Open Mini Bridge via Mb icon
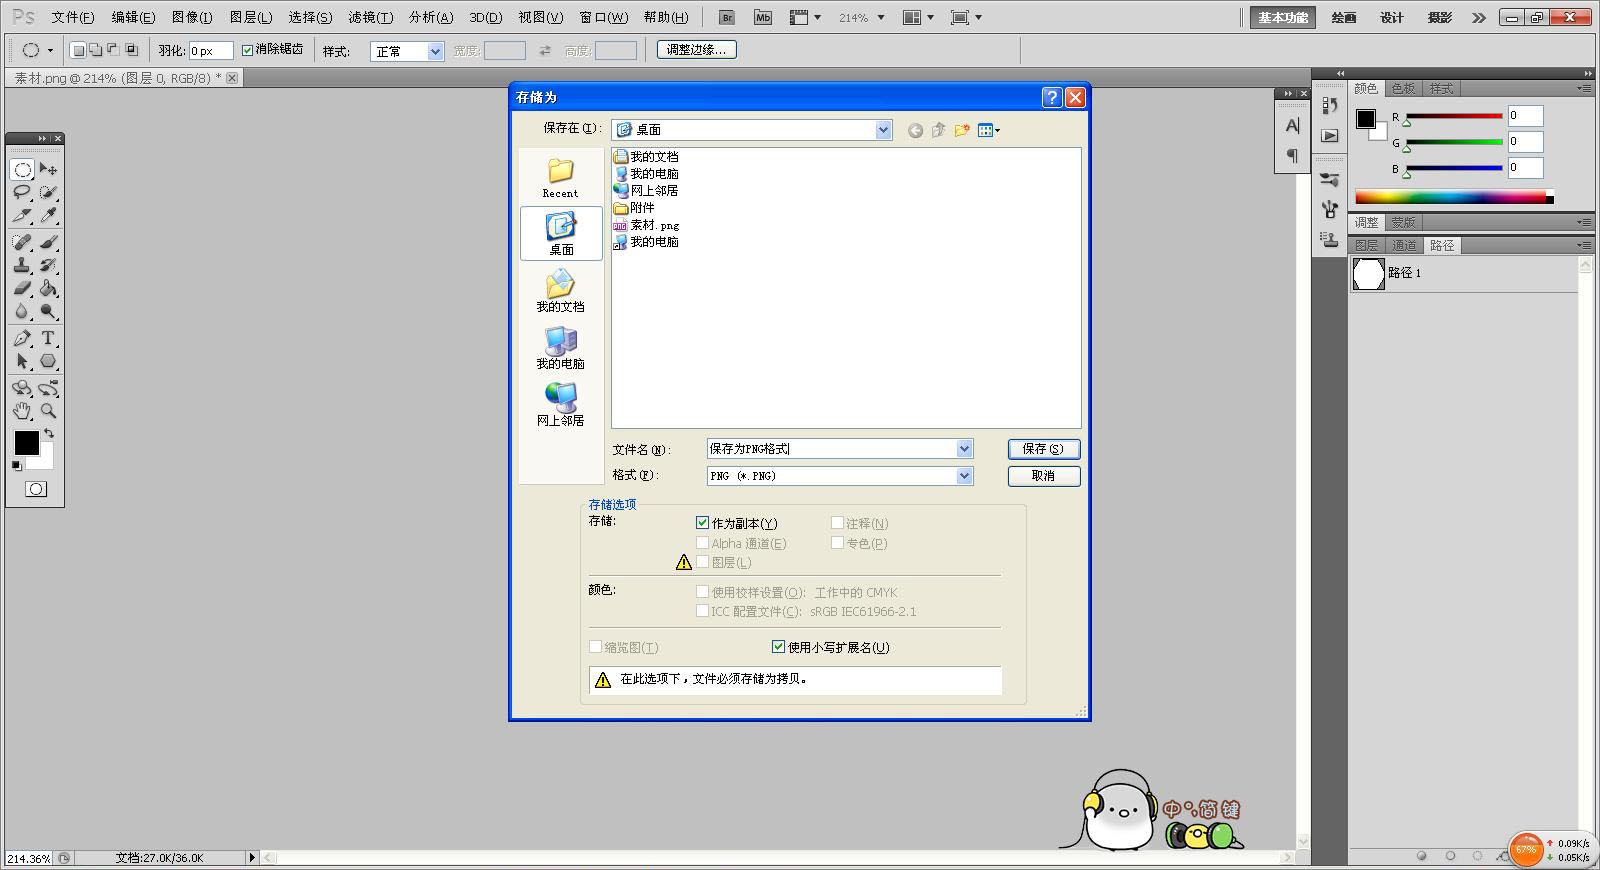The height and width of the screenshot is (870, 1600). pyautogui.click(x=763, y=17)
